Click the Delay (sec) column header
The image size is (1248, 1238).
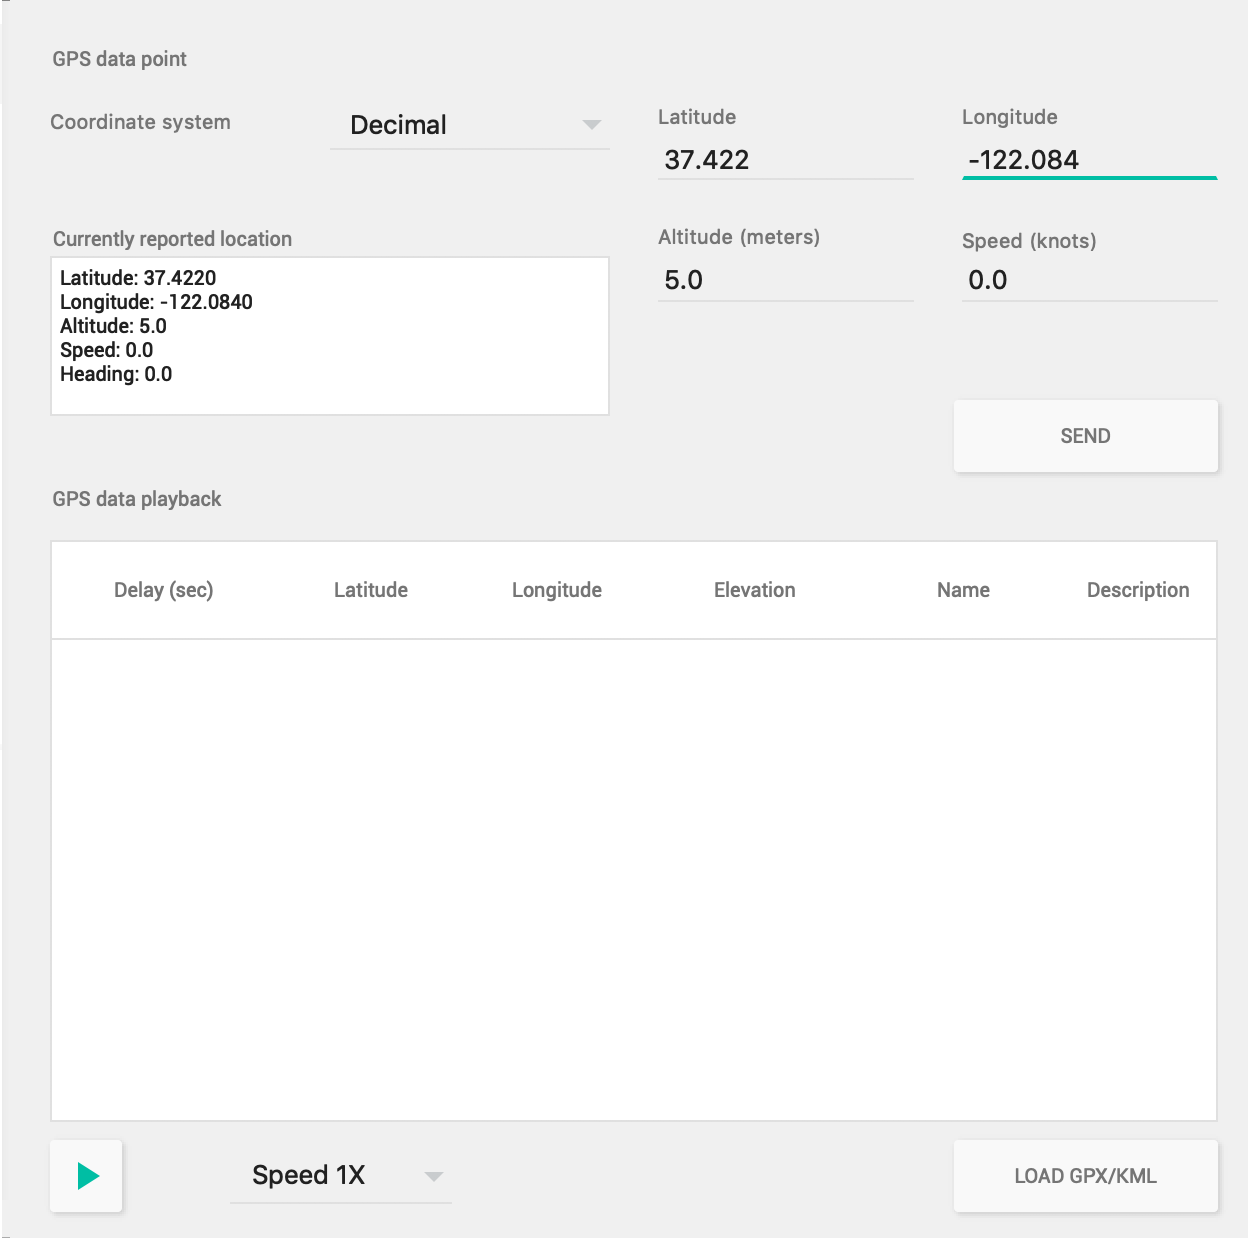(164, 590)
